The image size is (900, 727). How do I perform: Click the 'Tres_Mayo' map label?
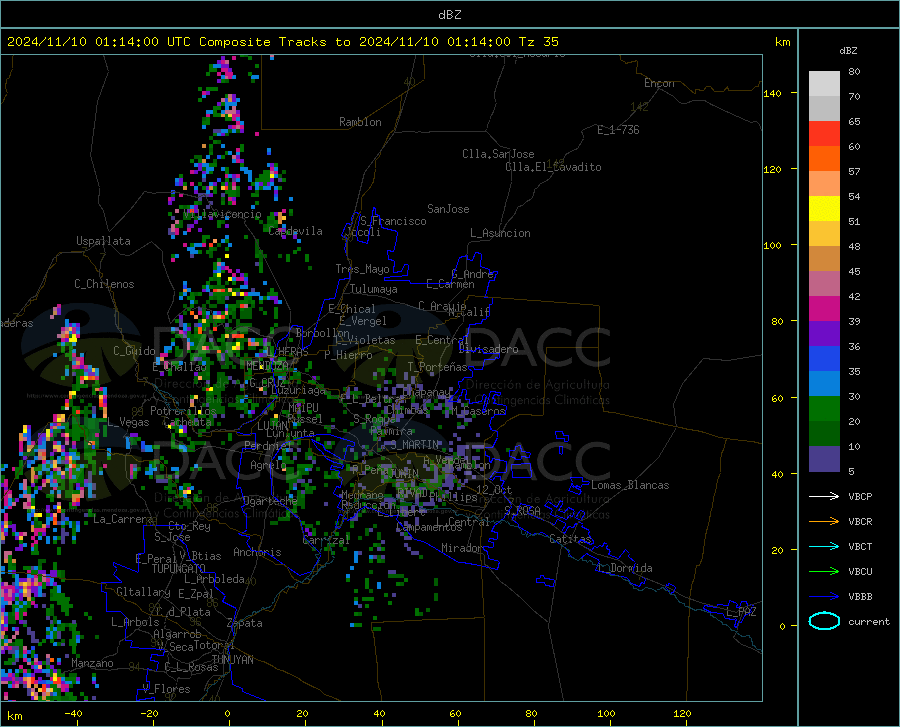362,269
